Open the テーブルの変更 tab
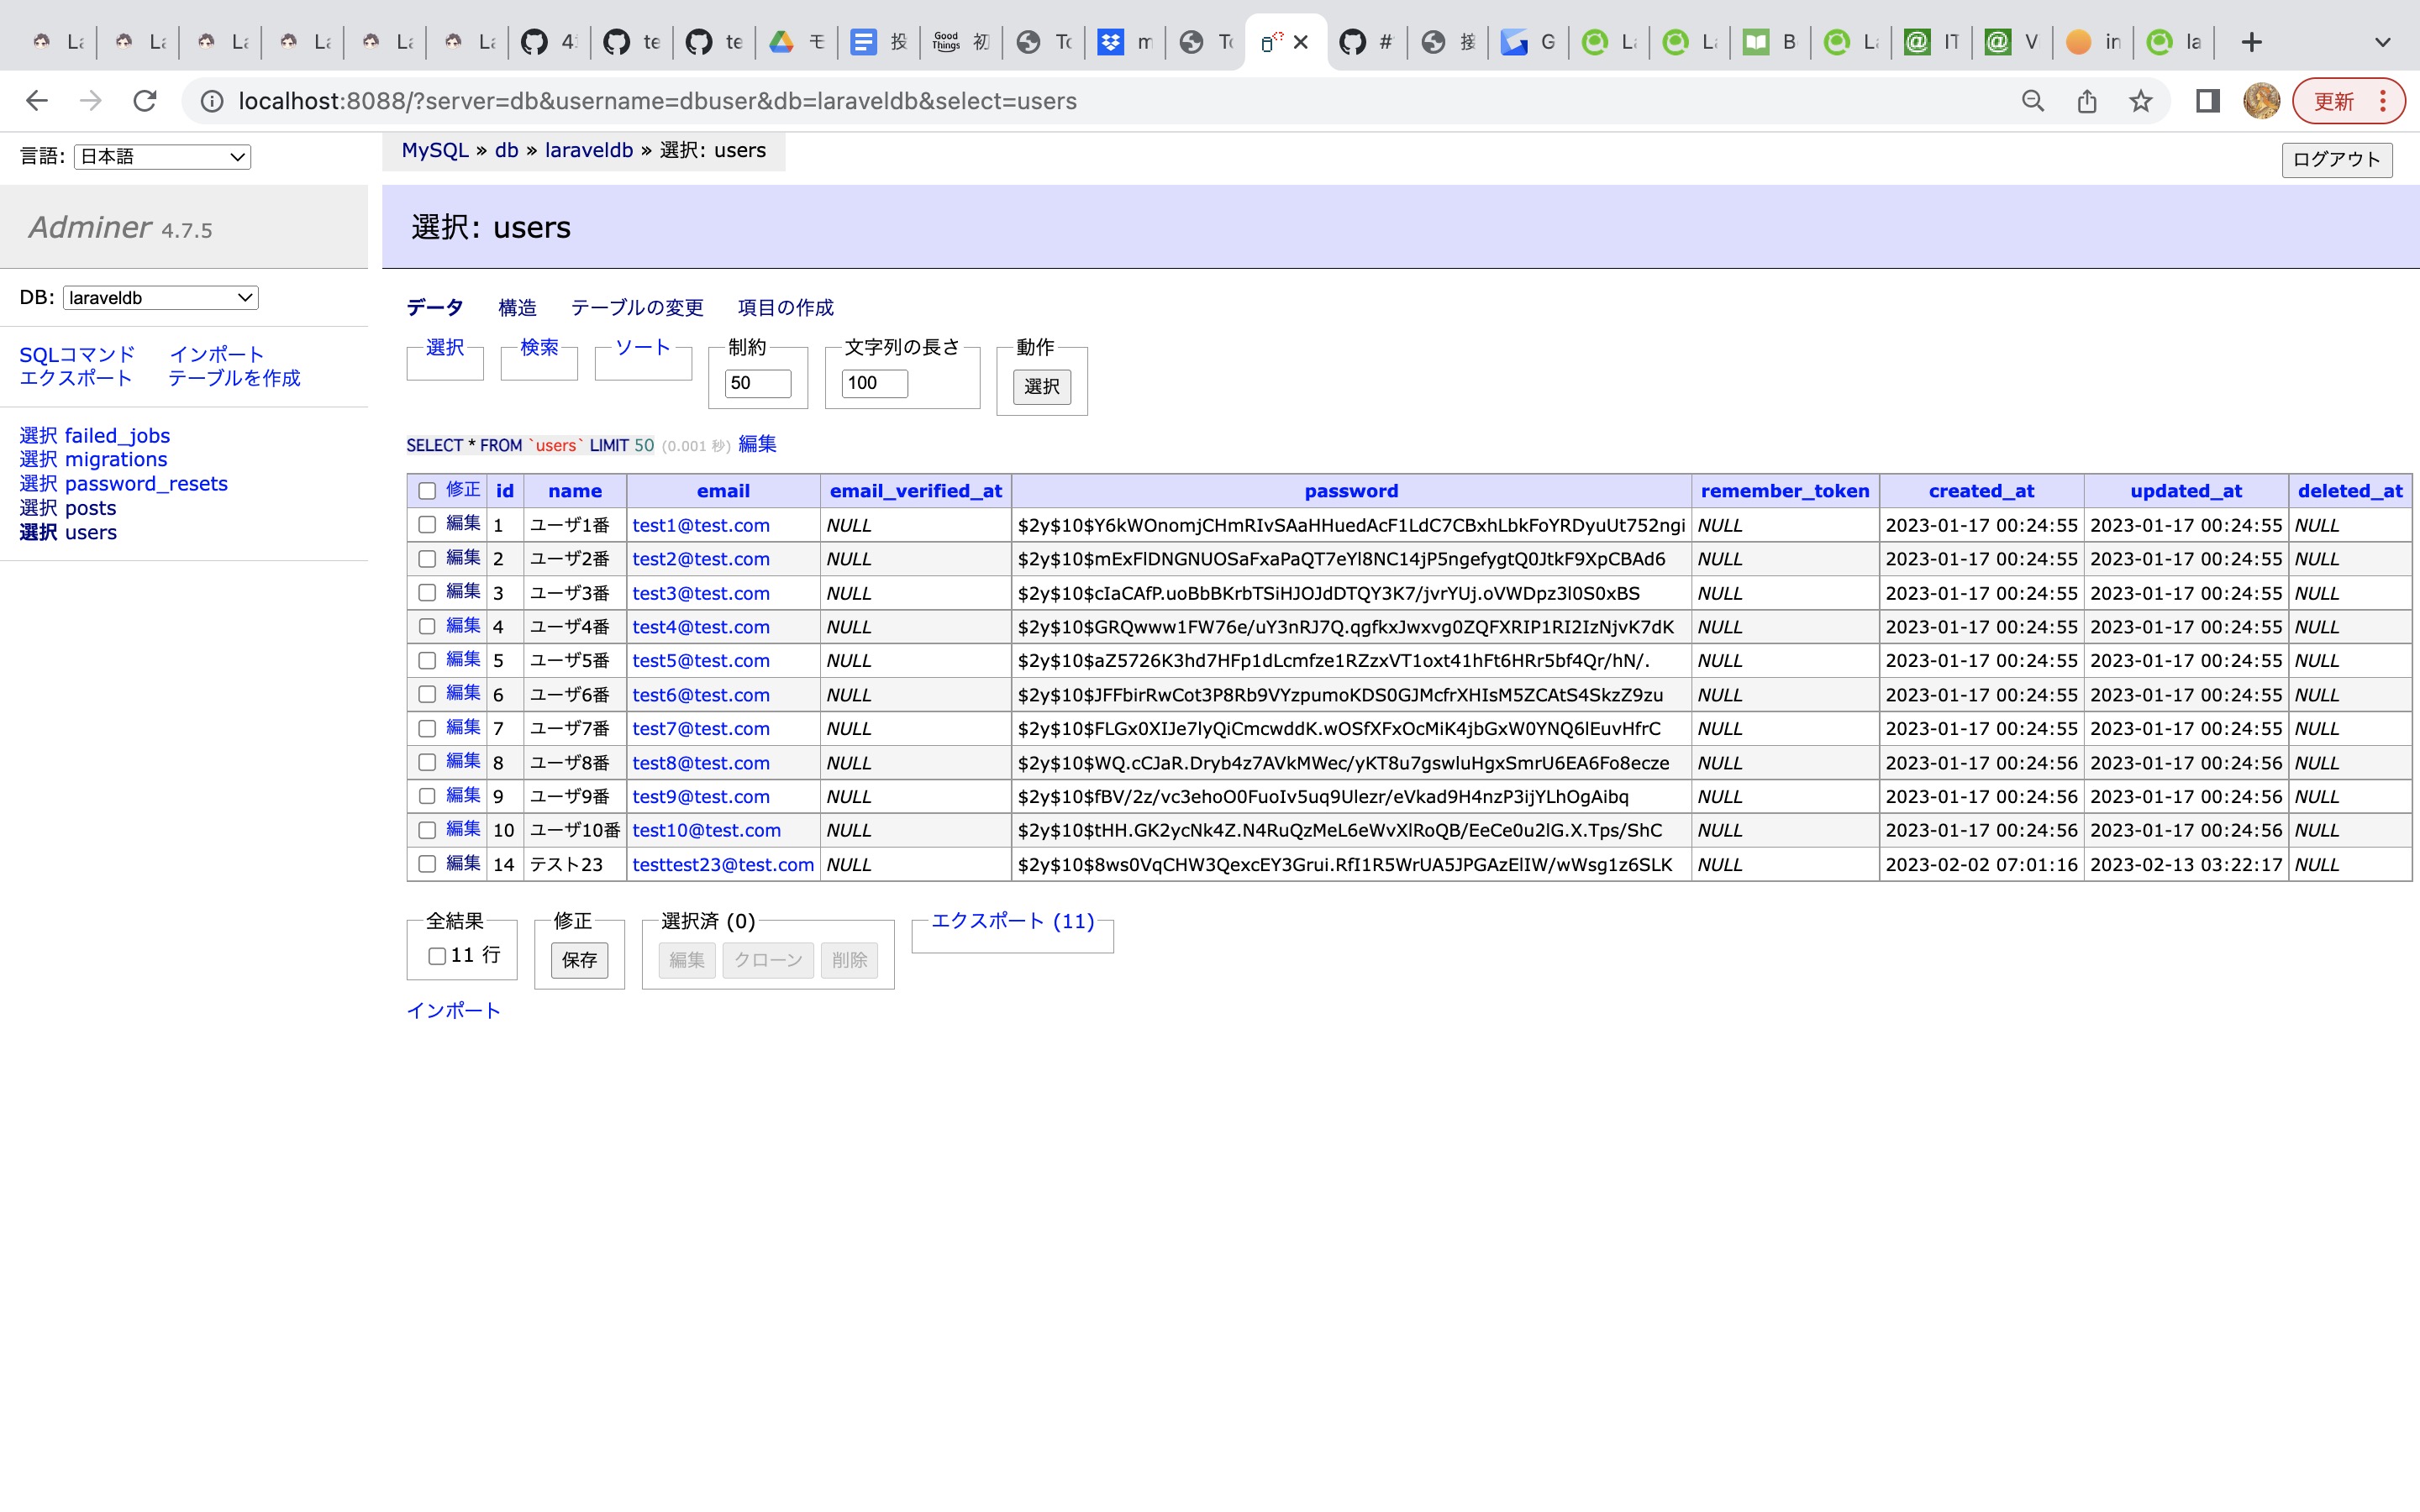Image resolution: width=2420 pixels, height=1512 pixels. (636, 308)
